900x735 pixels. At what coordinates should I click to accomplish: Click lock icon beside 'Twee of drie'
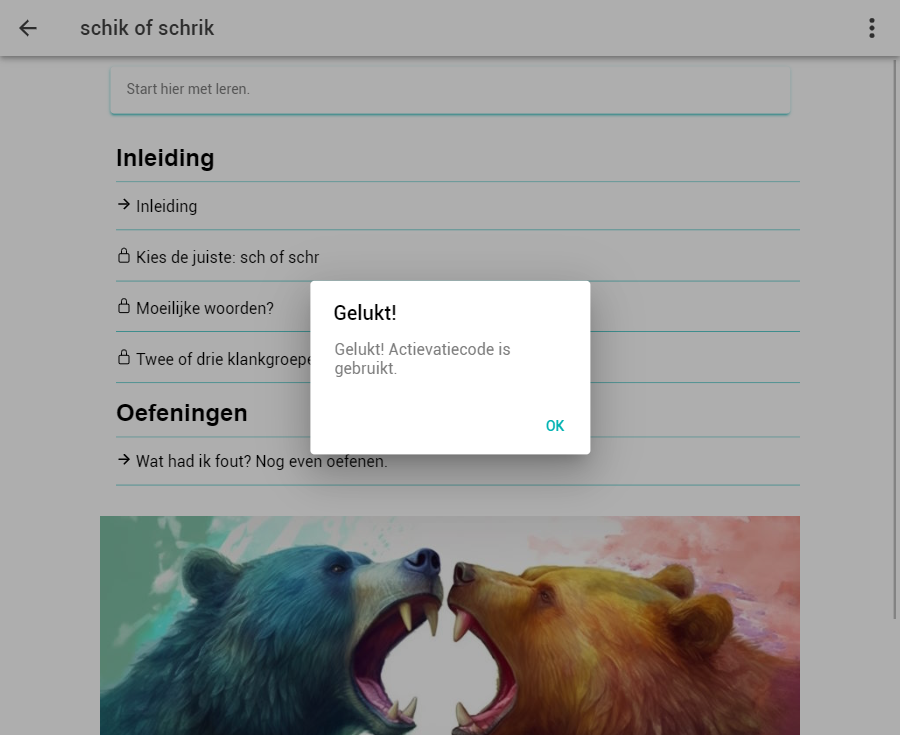coord(124,358)
